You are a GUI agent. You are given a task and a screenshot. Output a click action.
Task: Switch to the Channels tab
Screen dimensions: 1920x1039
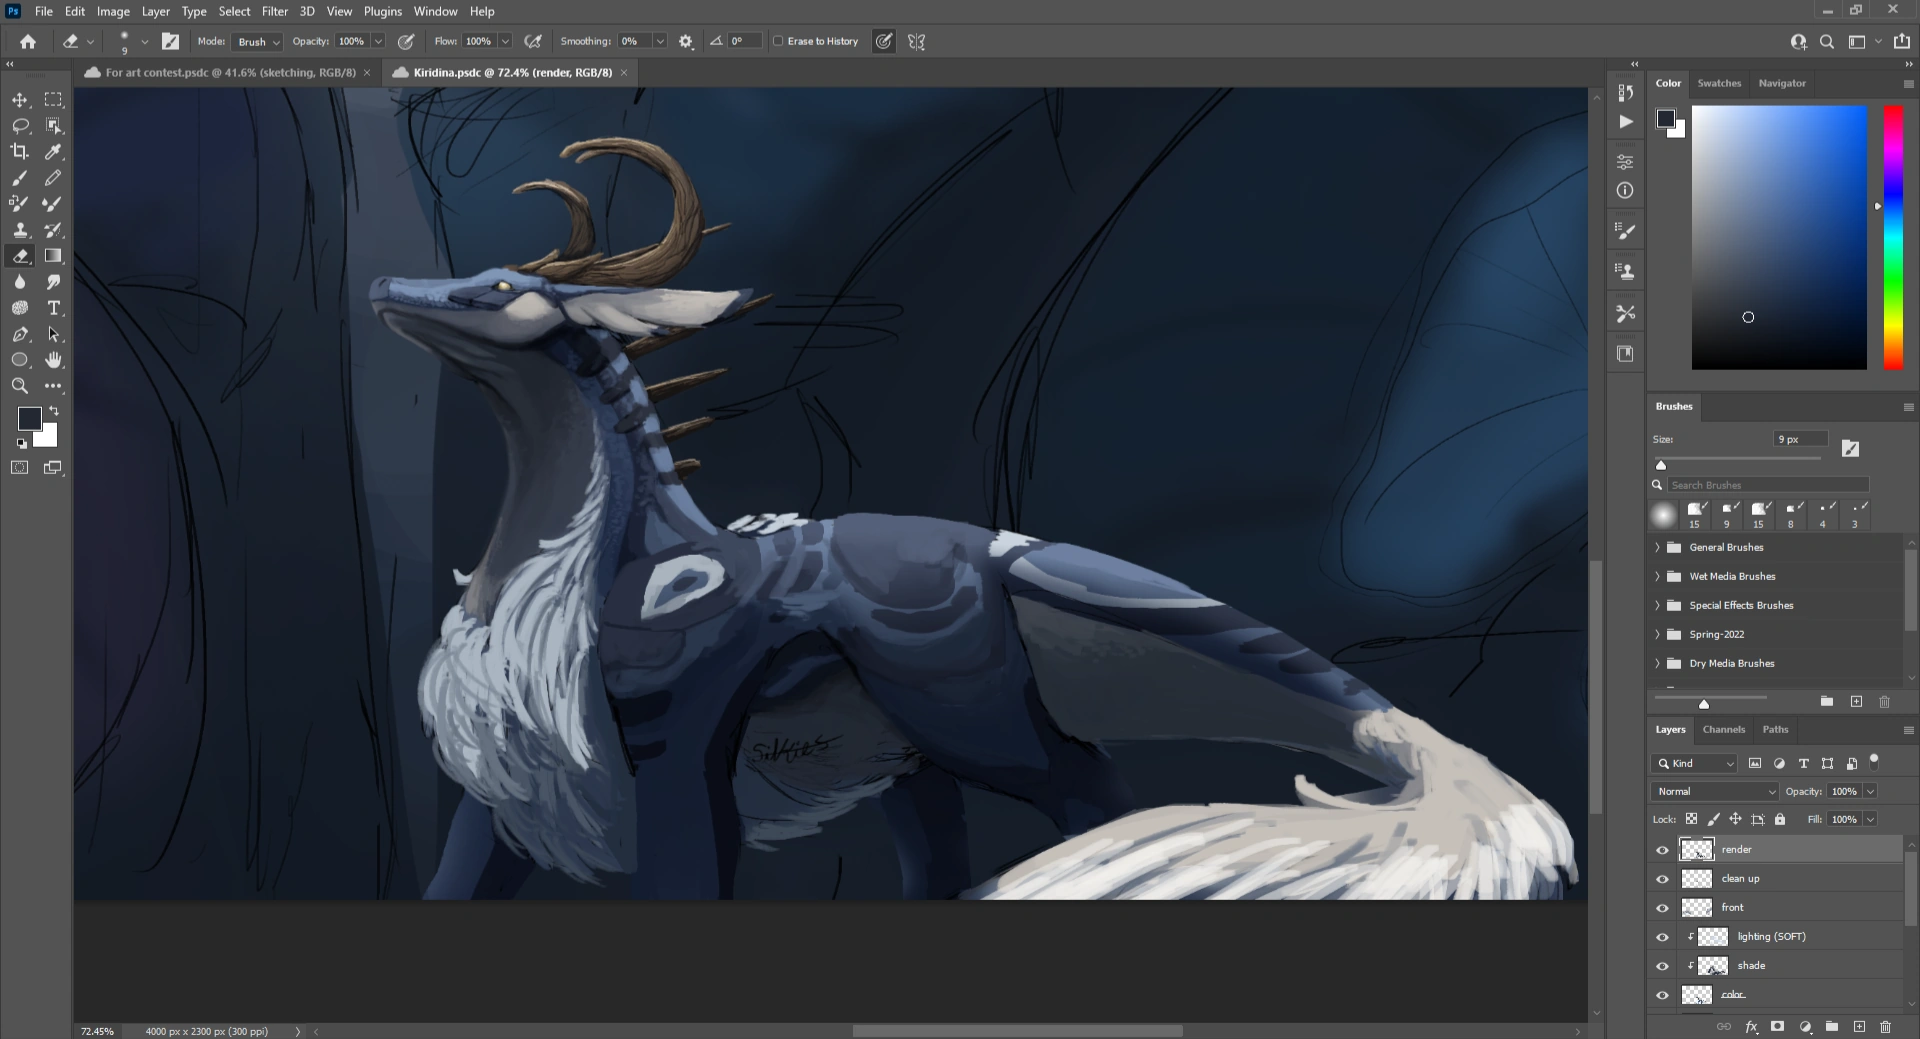point(1722,729)
